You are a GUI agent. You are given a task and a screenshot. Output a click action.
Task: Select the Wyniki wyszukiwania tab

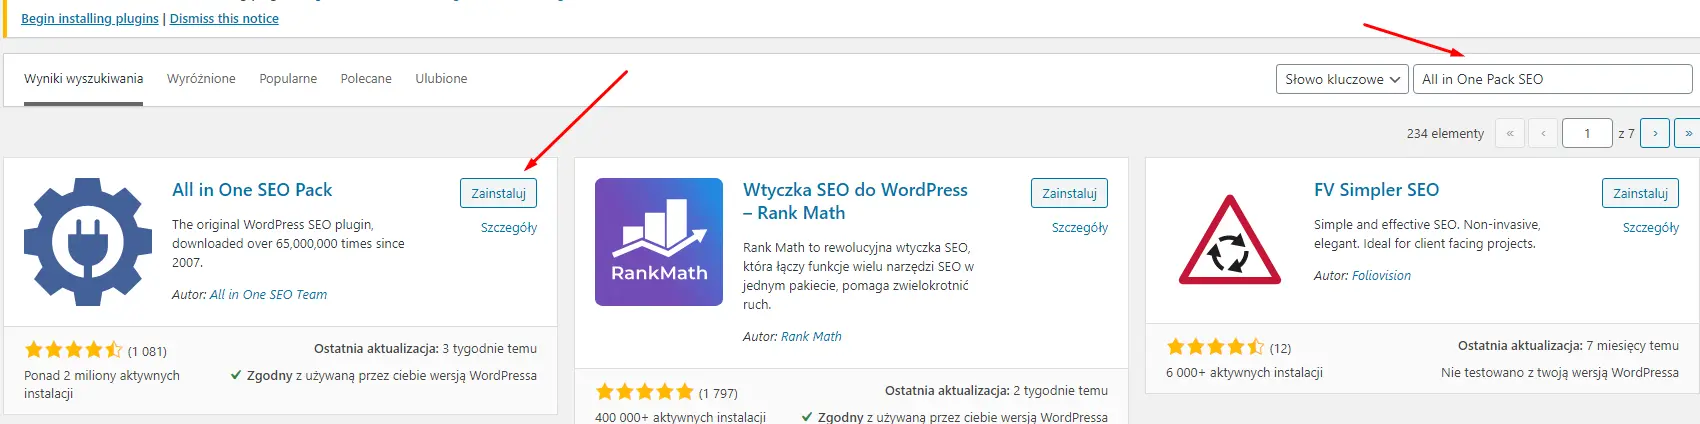pyautogui.click(x=84, y=79)
